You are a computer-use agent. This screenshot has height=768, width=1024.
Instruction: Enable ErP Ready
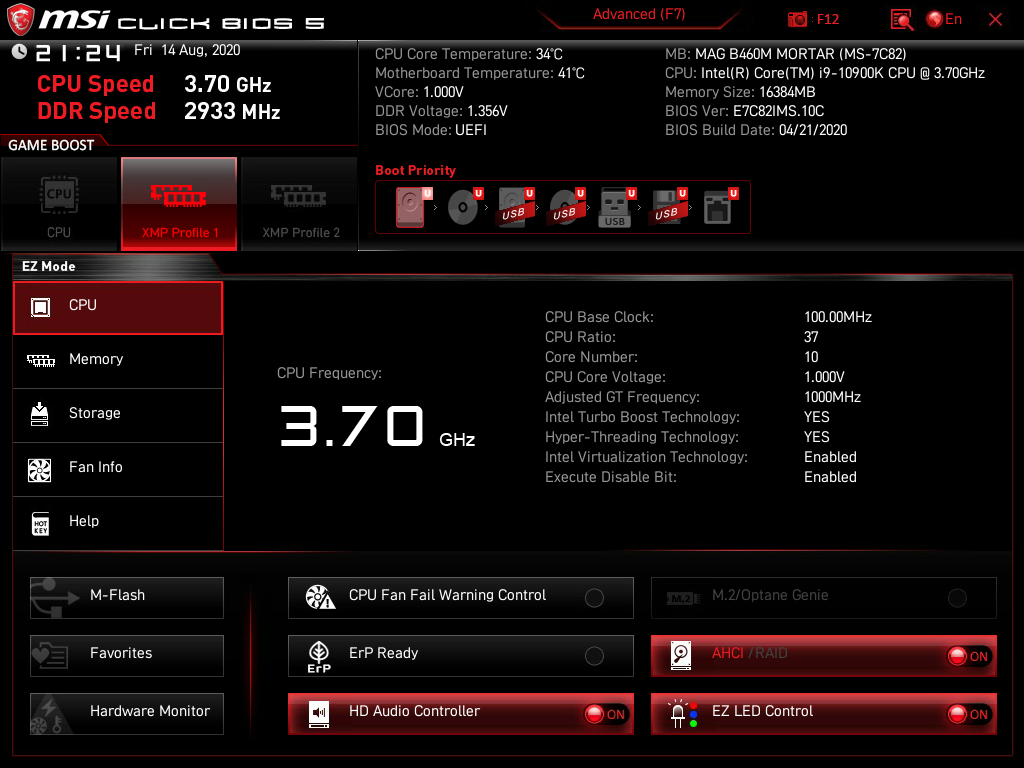pyautogui.click(x=595, y=655)
